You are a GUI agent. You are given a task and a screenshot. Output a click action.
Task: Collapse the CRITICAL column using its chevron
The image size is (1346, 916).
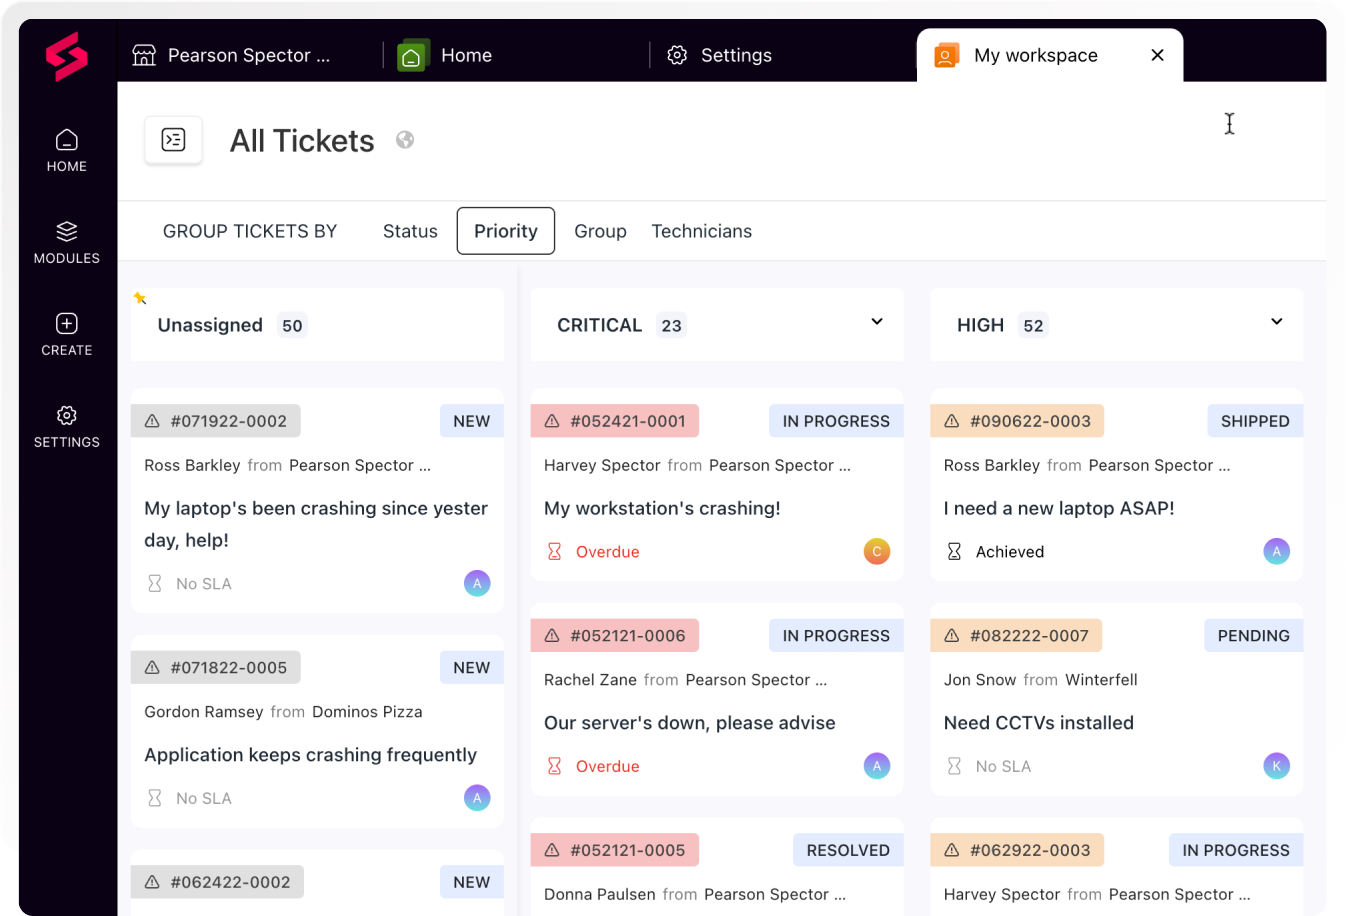pyautogui.click(x=876, y=322)
